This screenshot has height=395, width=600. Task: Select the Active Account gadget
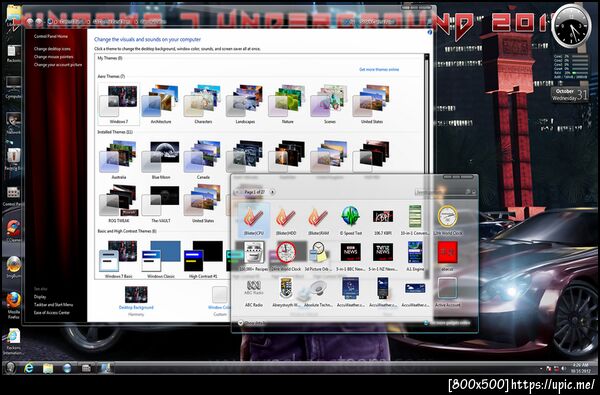[447, 292]
